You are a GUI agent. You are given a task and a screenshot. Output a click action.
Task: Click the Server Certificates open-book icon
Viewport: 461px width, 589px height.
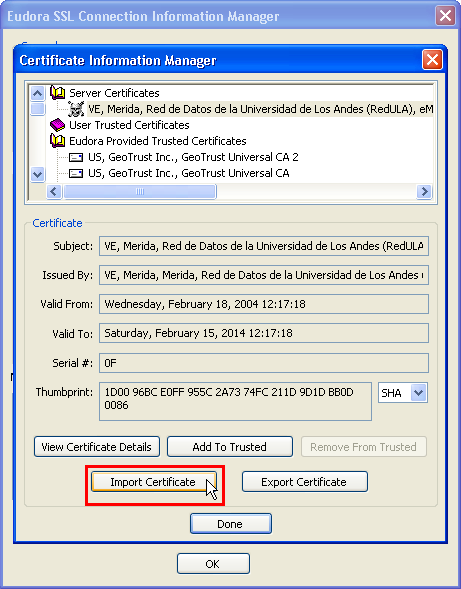[57, 92]
